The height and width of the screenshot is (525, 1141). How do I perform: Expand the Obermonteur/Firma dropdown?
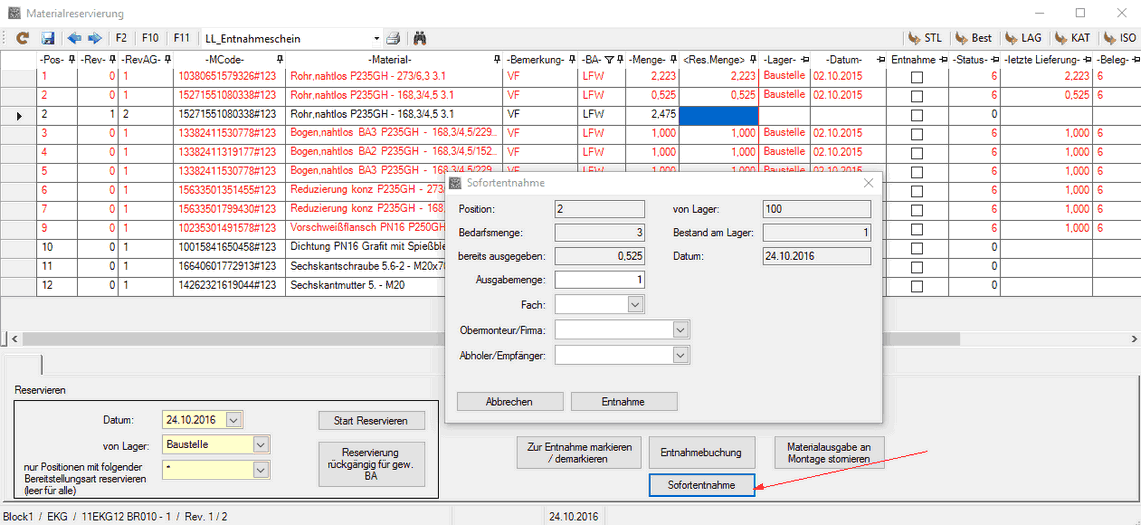[680, 329]
